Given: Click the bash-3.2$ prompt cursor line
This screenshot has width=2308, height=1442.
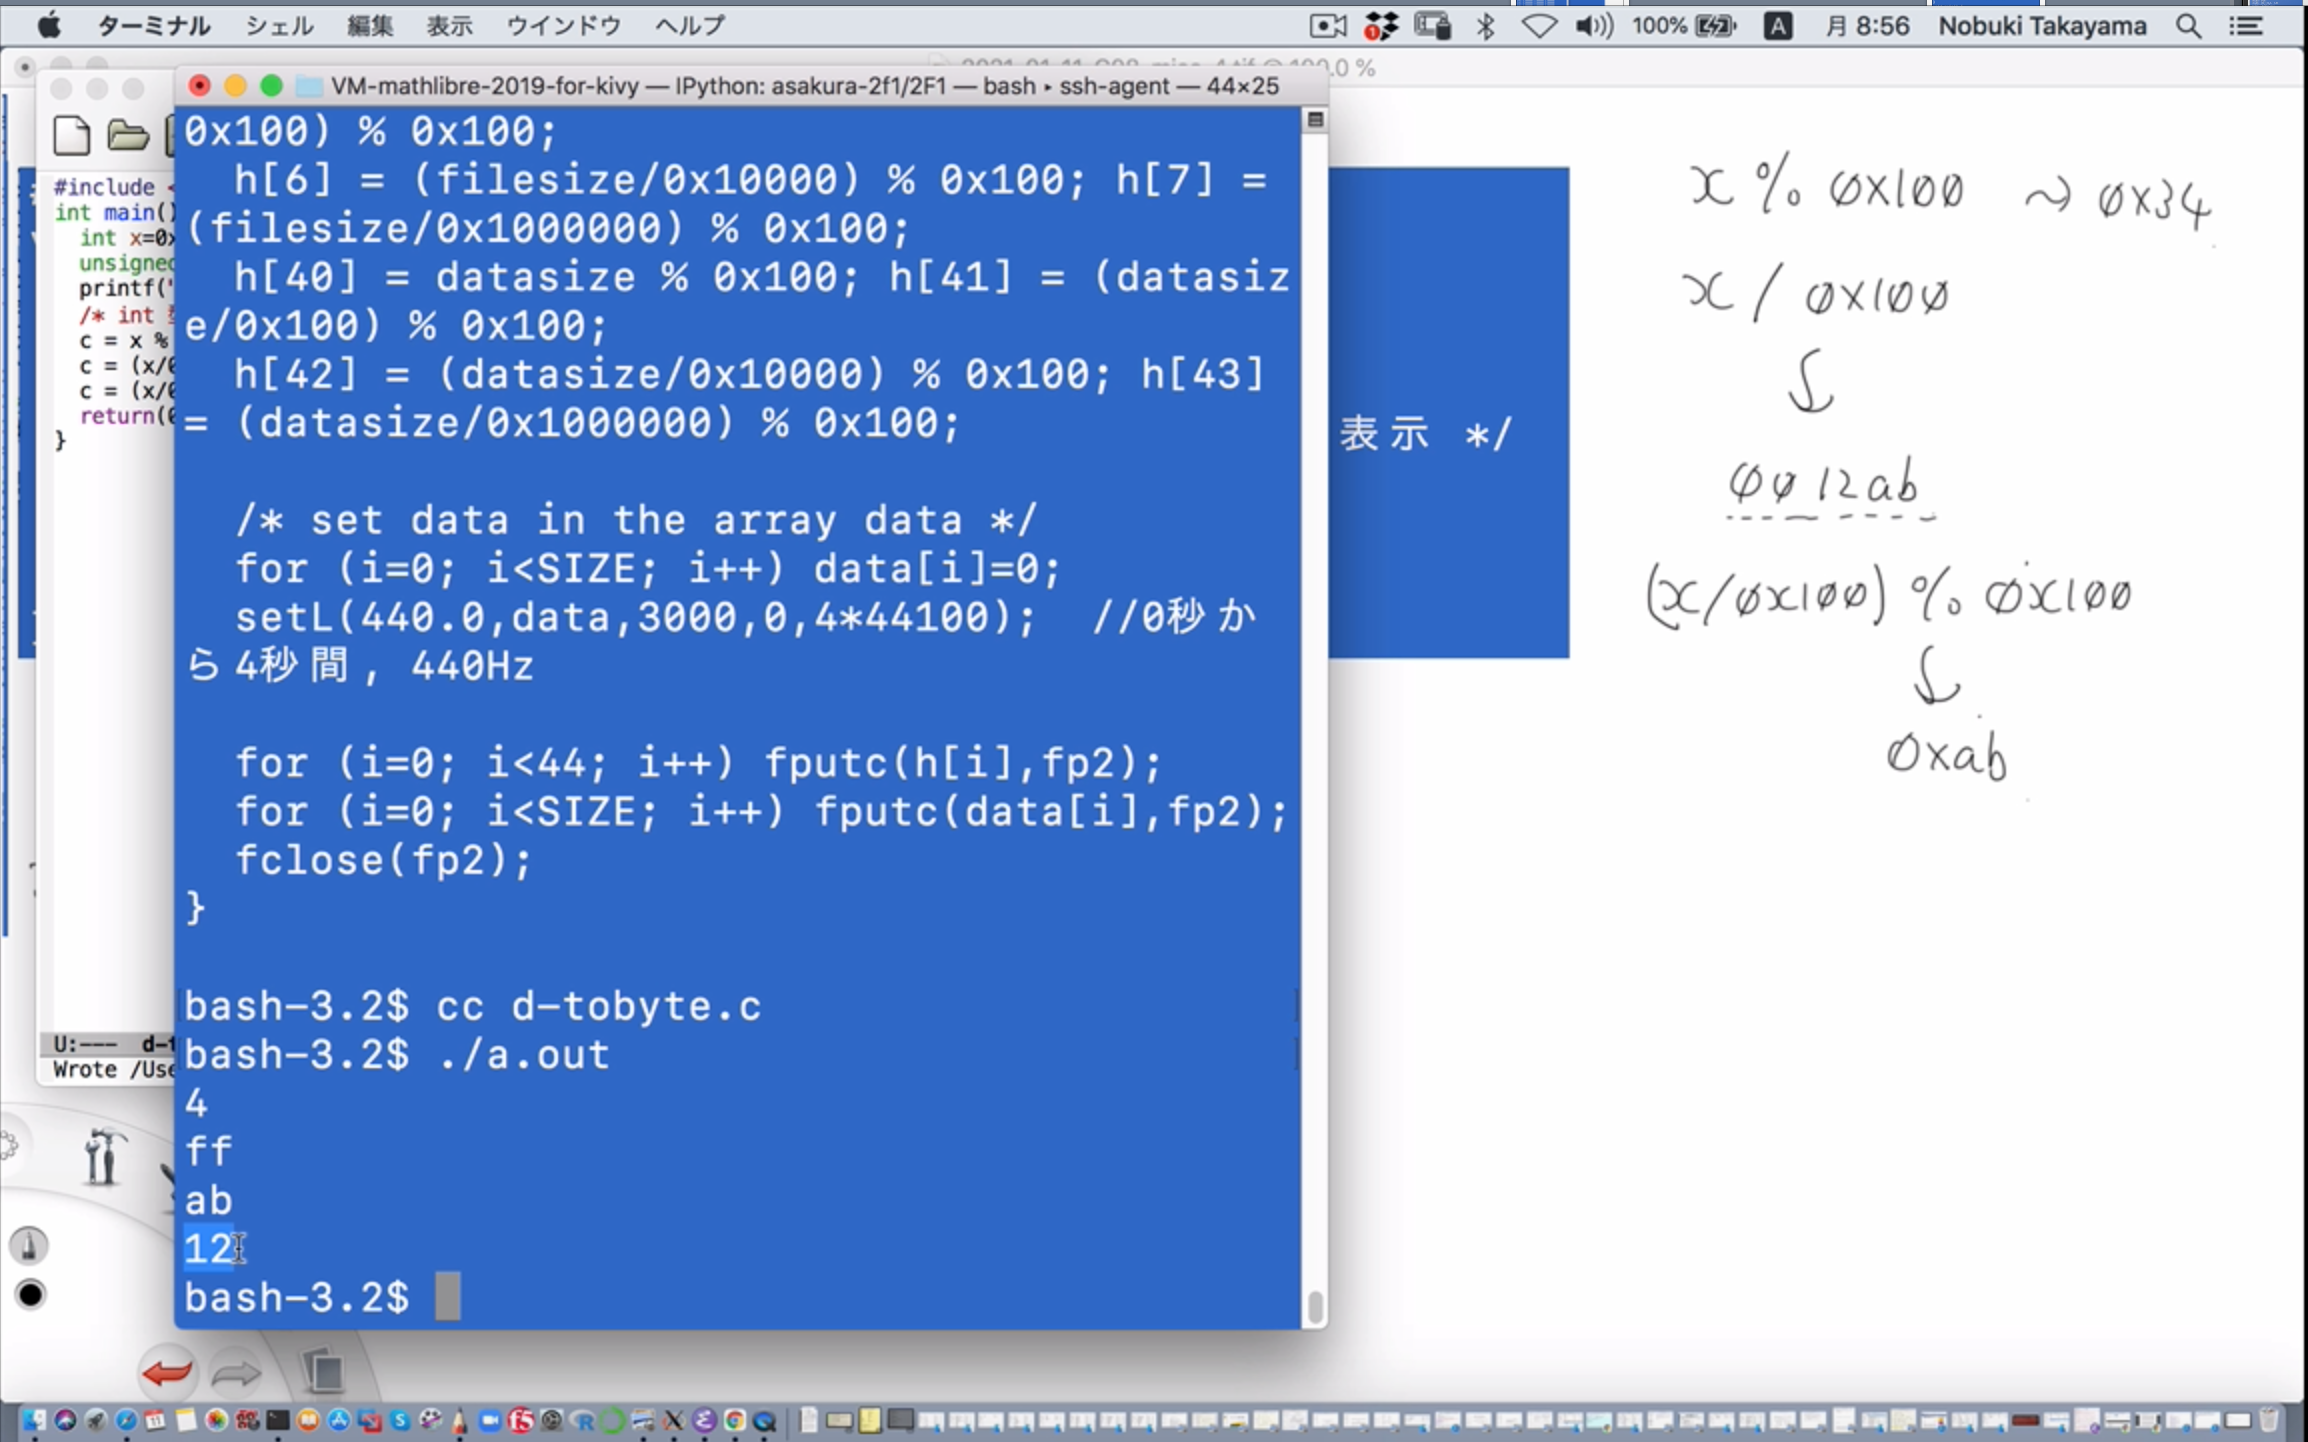Looking at the screenshot, I should [x=322, y=1297].
